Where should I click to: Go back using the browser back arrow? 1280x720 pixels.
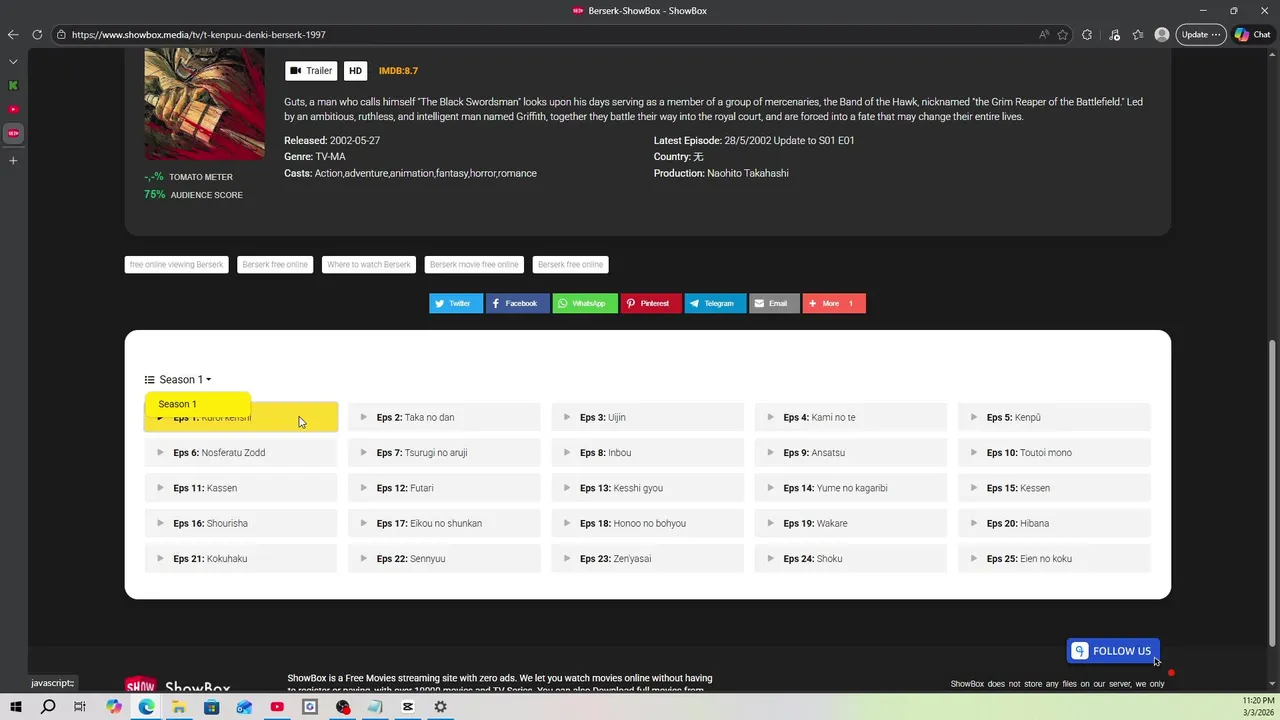click(x=13, y=34)
